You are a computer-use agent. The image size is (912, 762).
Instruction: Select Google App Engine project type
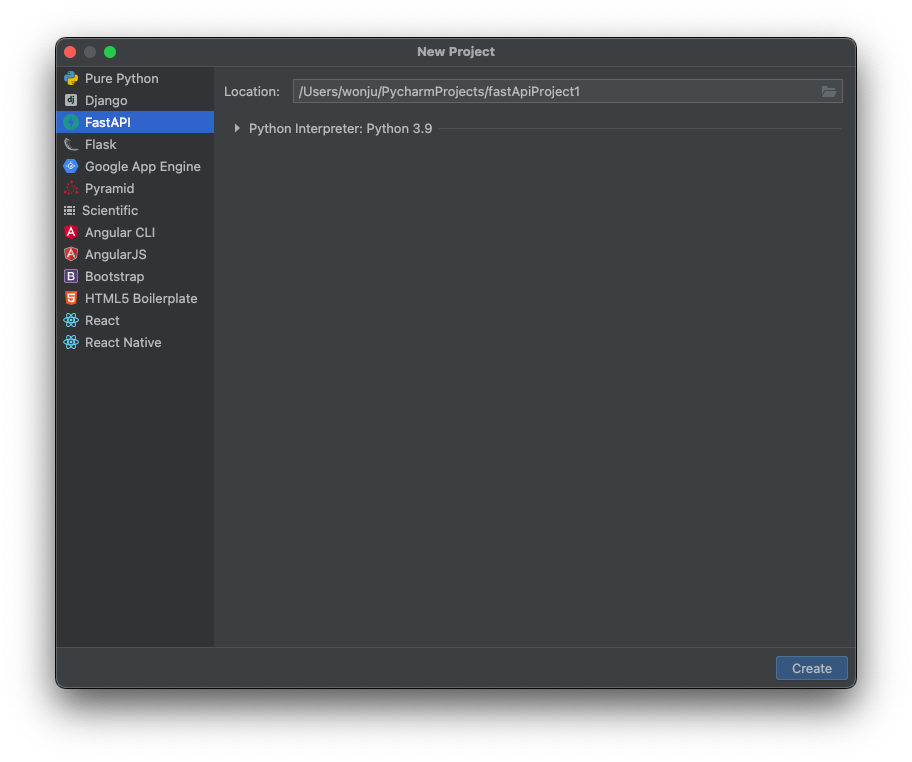tap(135, 166)
